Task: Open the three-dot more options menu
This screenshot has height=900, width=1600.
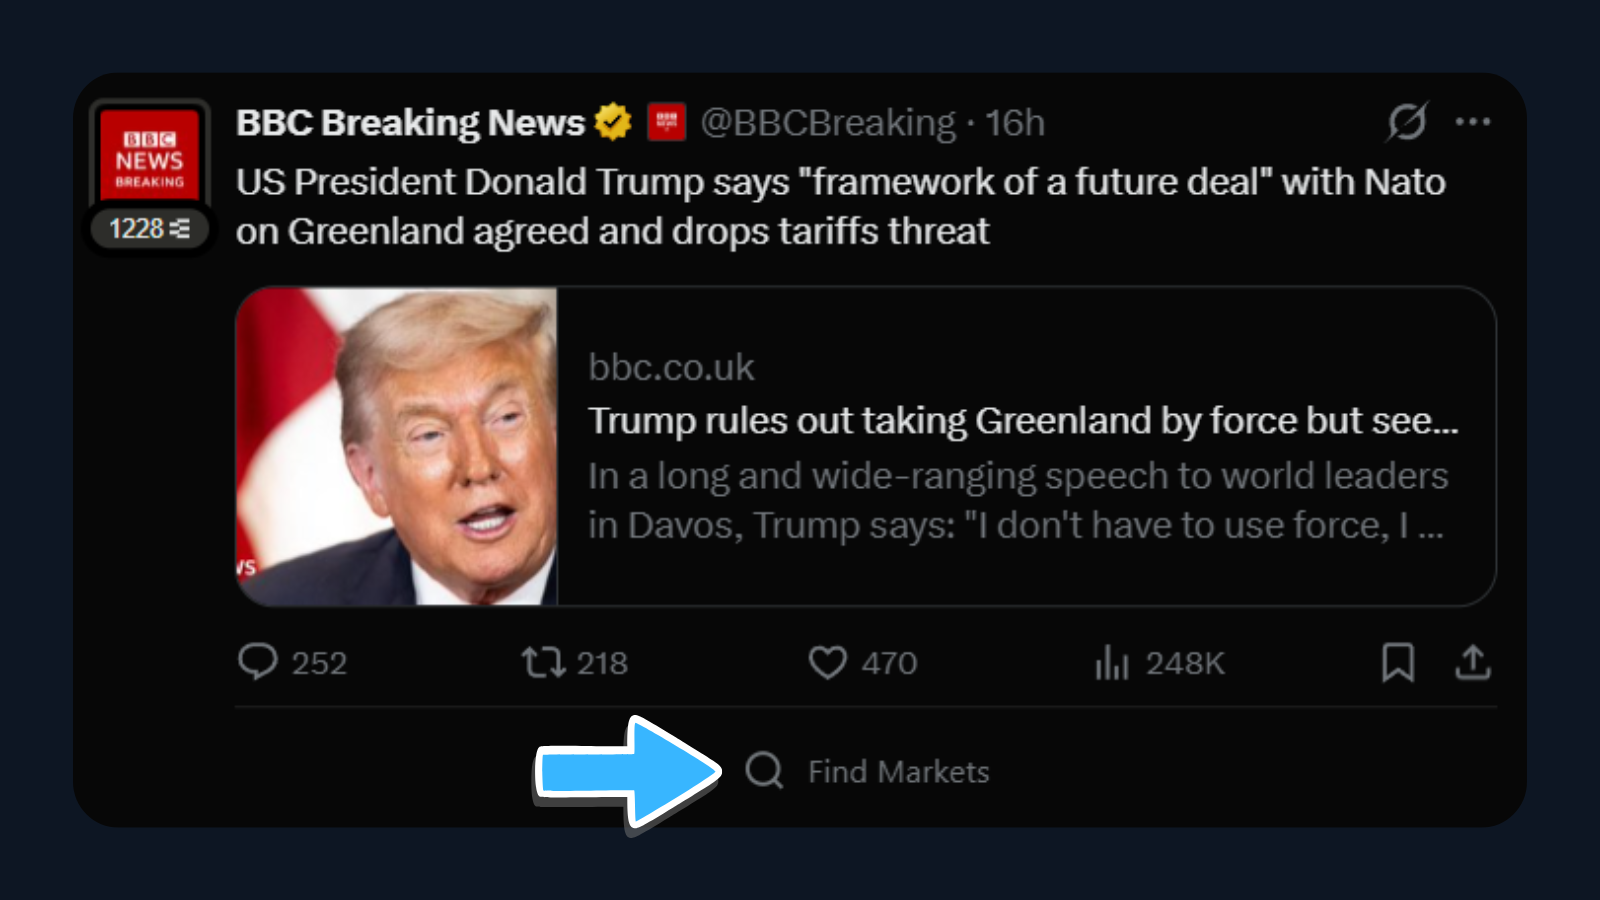Action: (1474, 121)
